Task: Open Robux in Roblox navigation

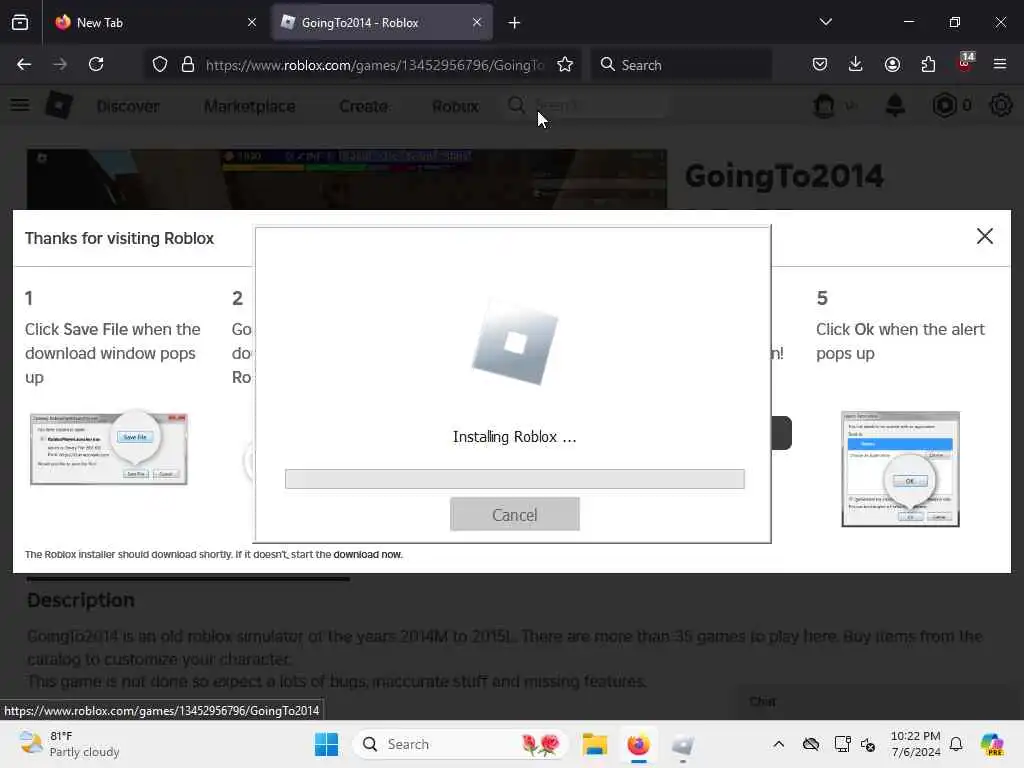Action: pos(455,106)
